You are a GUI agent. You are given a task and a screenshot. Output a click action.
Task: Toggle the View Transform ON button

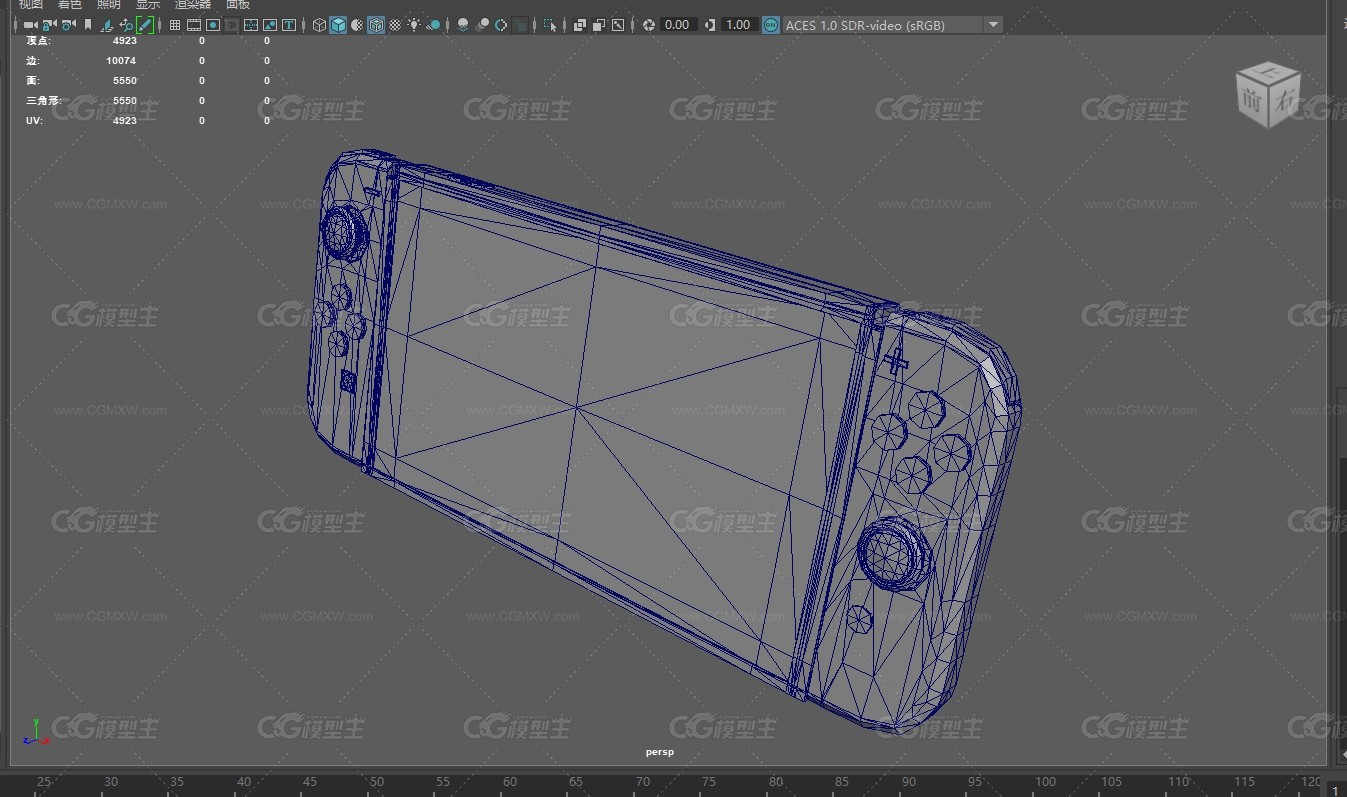[771, 25]
